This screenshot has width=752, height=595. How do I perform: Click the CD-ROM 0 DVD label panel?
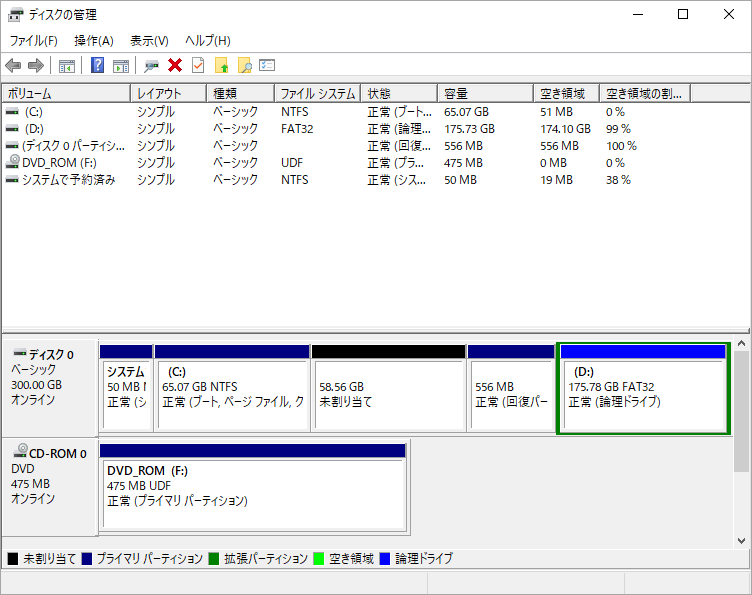tap(50, 486)
